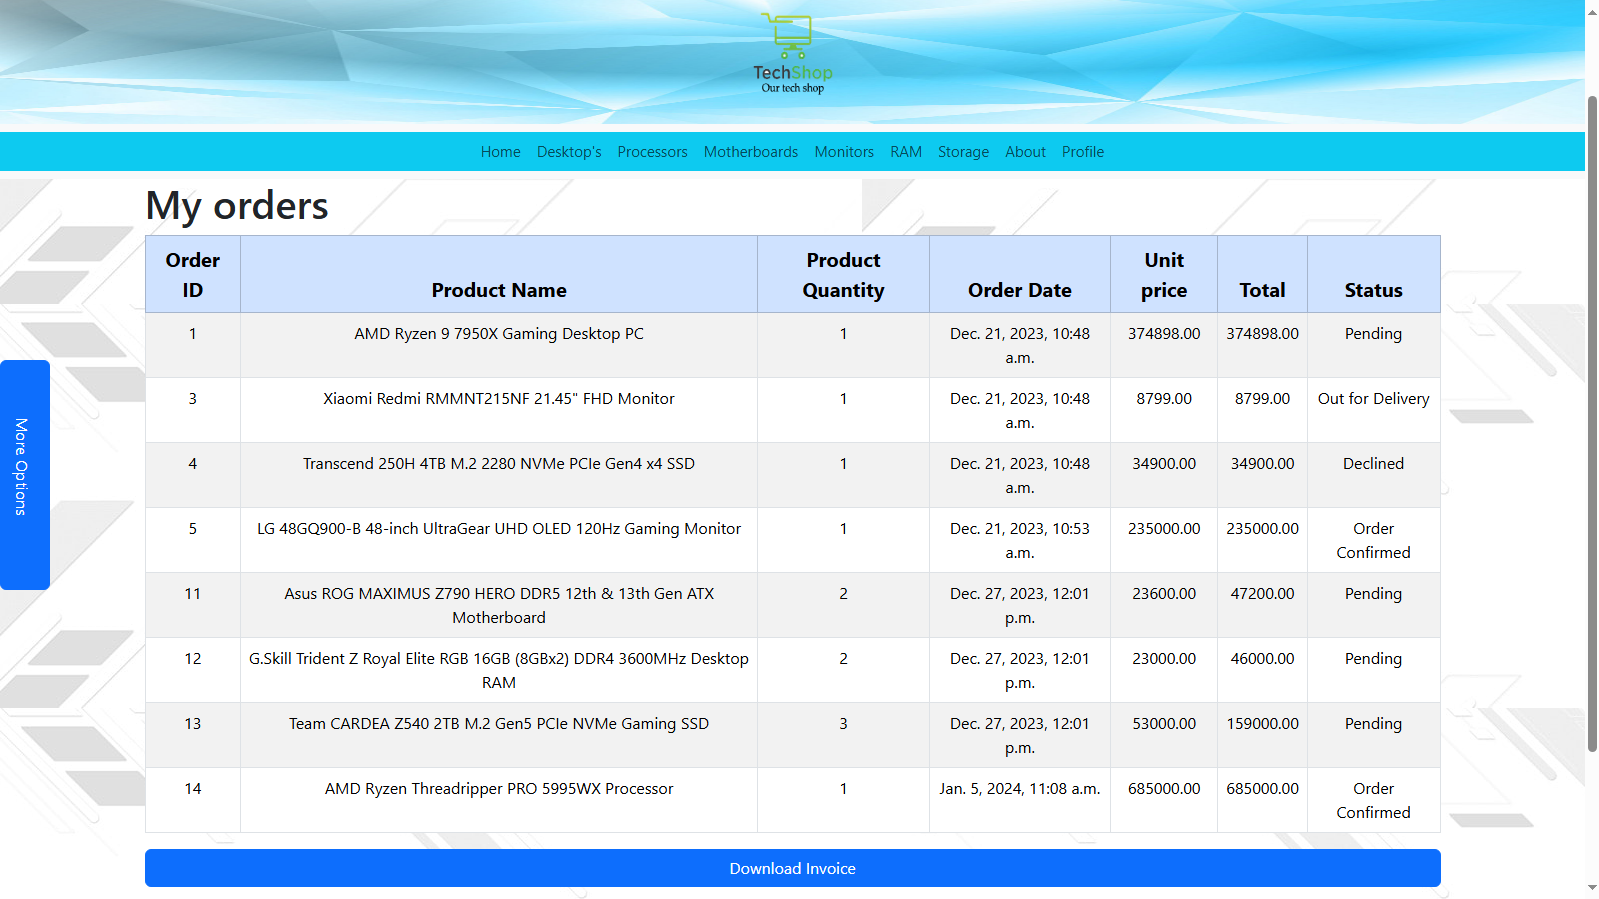Click the total 159000.00 cell
Image resolution: width=1599 pixels, height=899 pixels.
click(1262, 735)
